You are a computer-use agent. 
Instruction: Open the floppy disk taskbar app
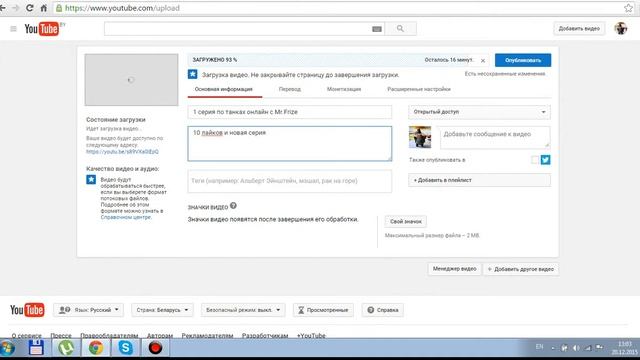click(x=36, y=348)
